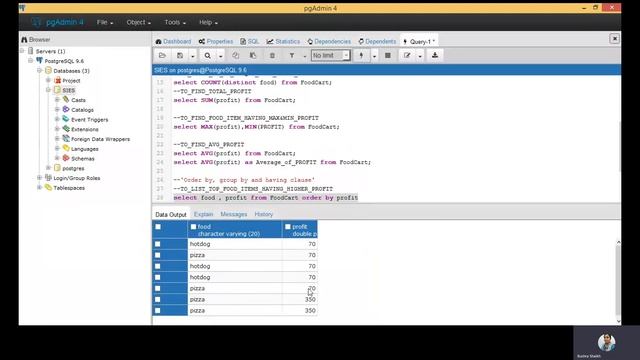Click the Foreign Data Wrappers icon

point(66,139)
